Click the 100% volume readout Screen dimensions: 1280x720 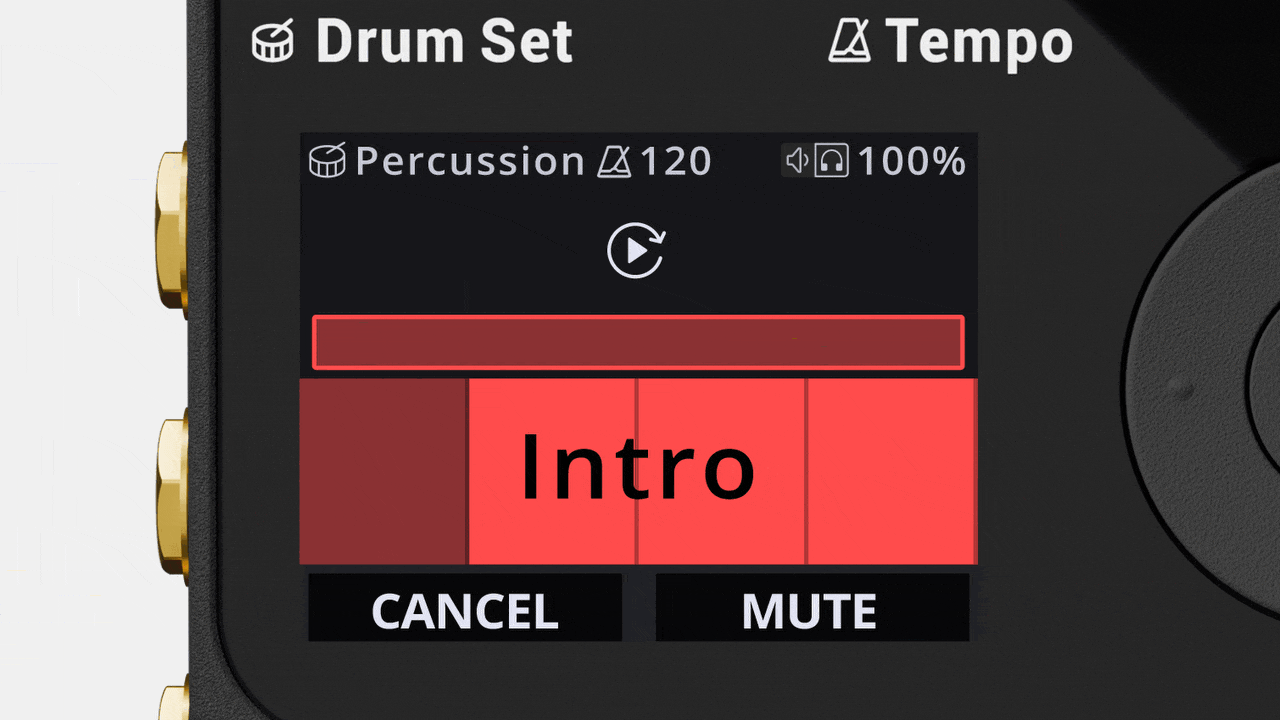(911, 161)
